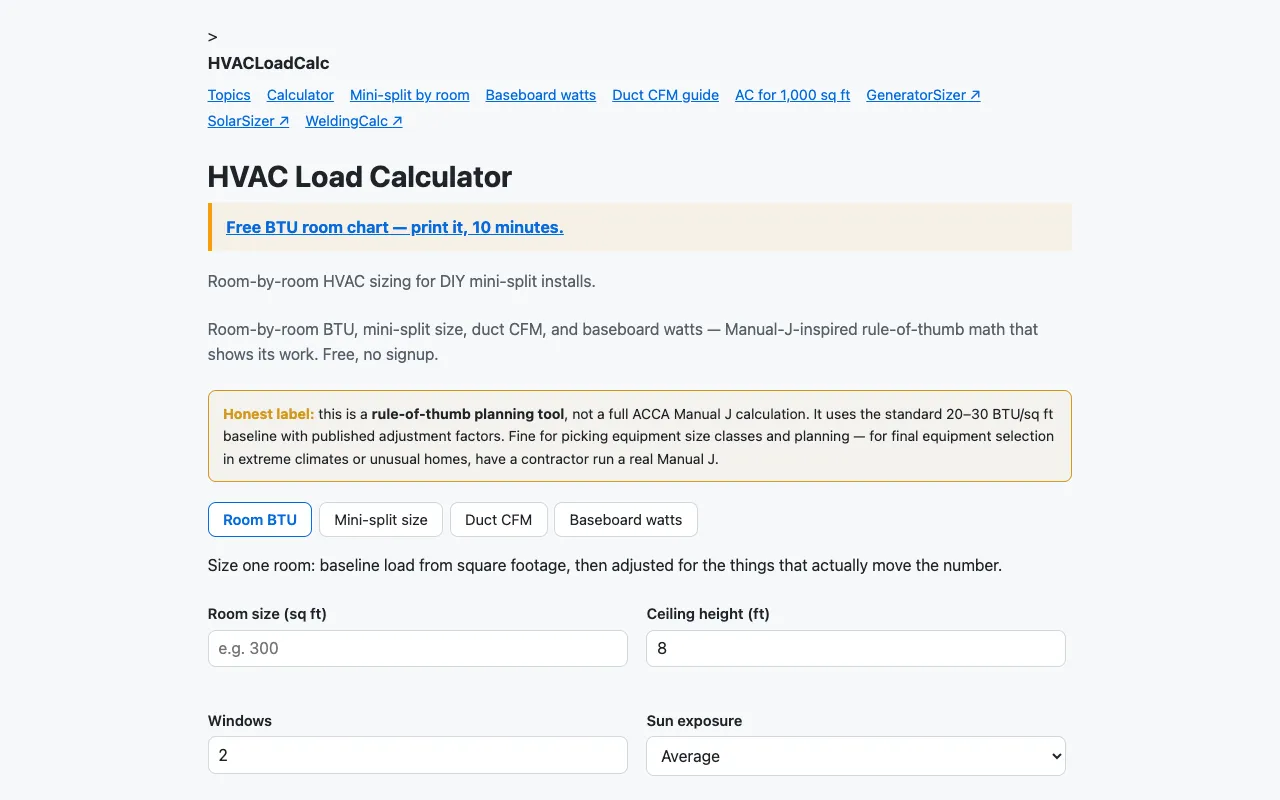Select the Room BTU tab
This screenshot has width=1280, height=800.
coord(260,520)
